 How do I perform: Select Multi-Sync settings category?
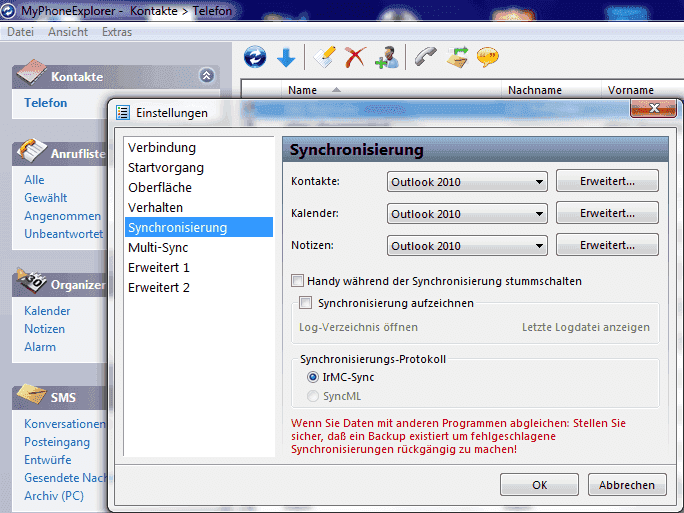(199, 247)
